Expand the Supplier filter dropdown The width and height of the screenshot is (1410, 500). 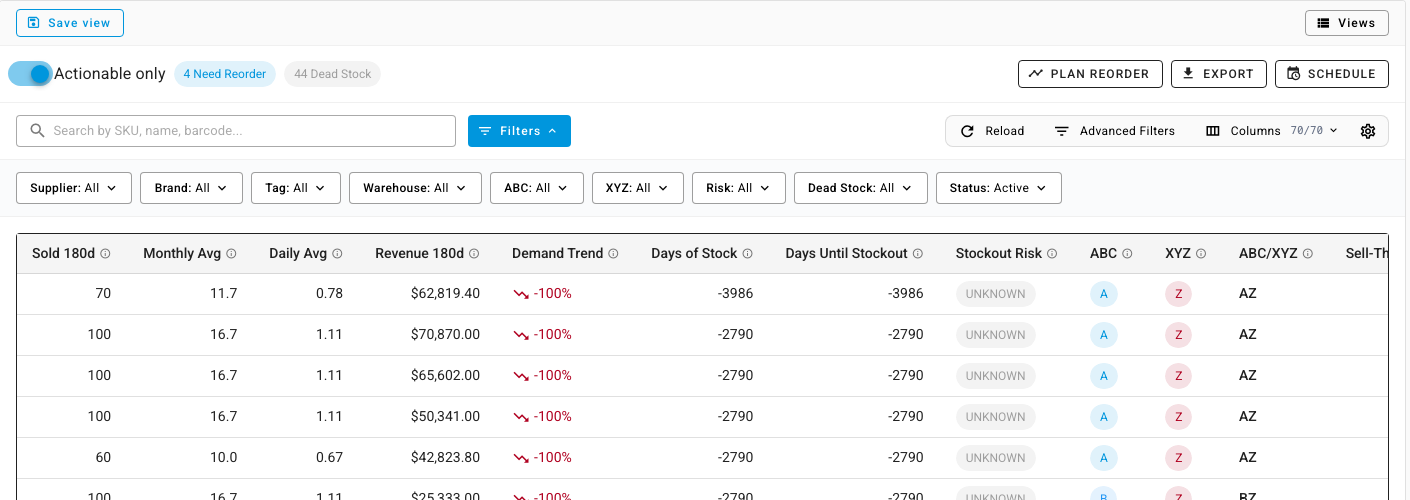point(74,188)
